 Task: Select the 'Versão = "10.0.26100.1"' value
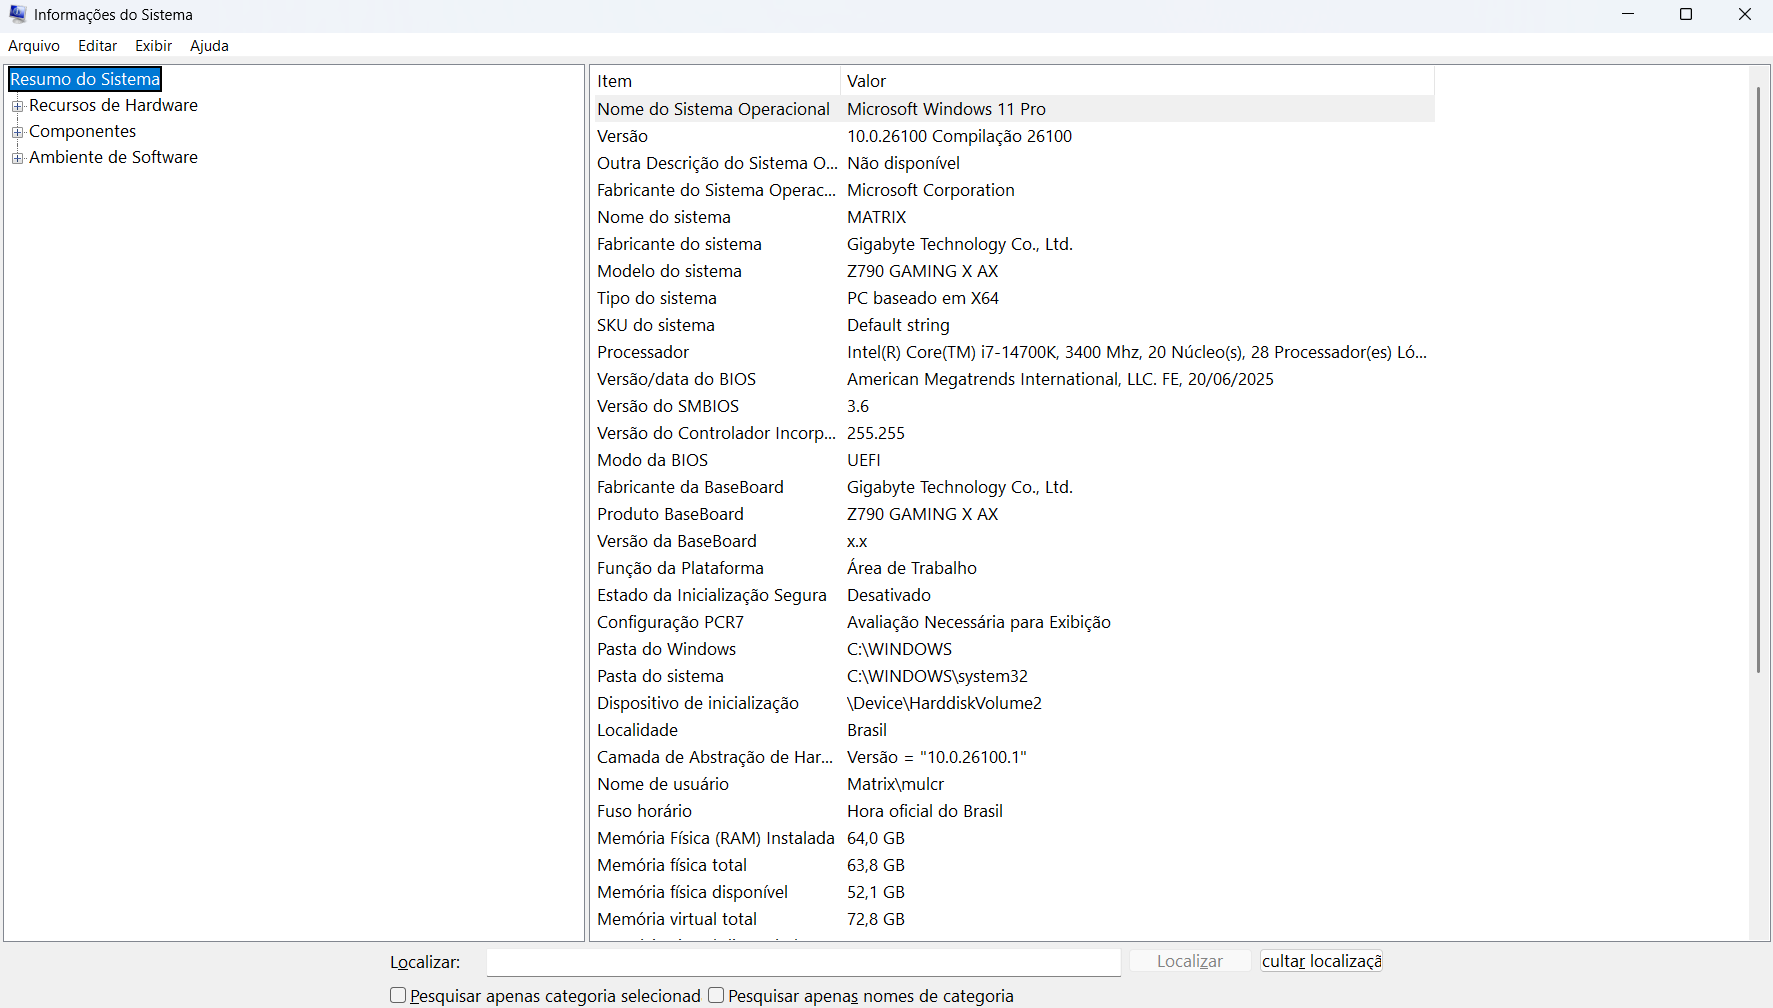click(936, 757)
